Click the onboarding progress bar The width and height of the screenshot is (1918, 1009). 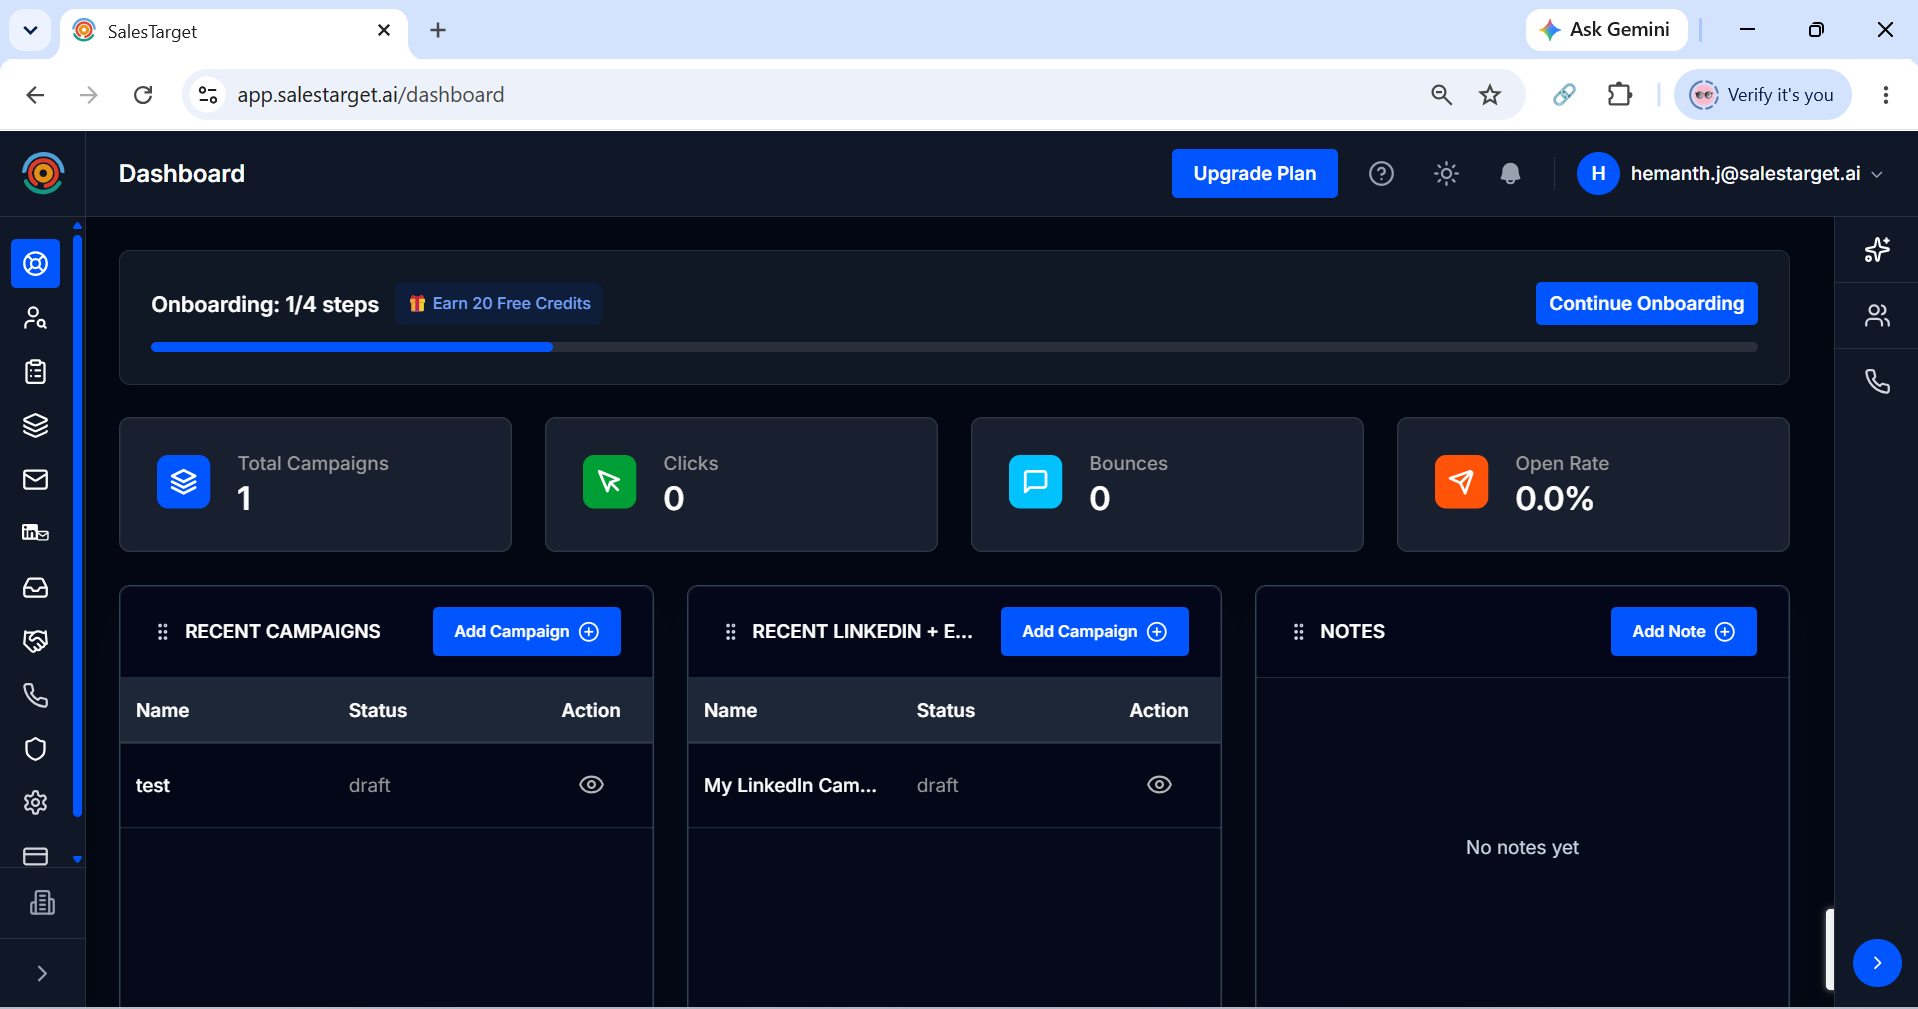click(954, 347)
